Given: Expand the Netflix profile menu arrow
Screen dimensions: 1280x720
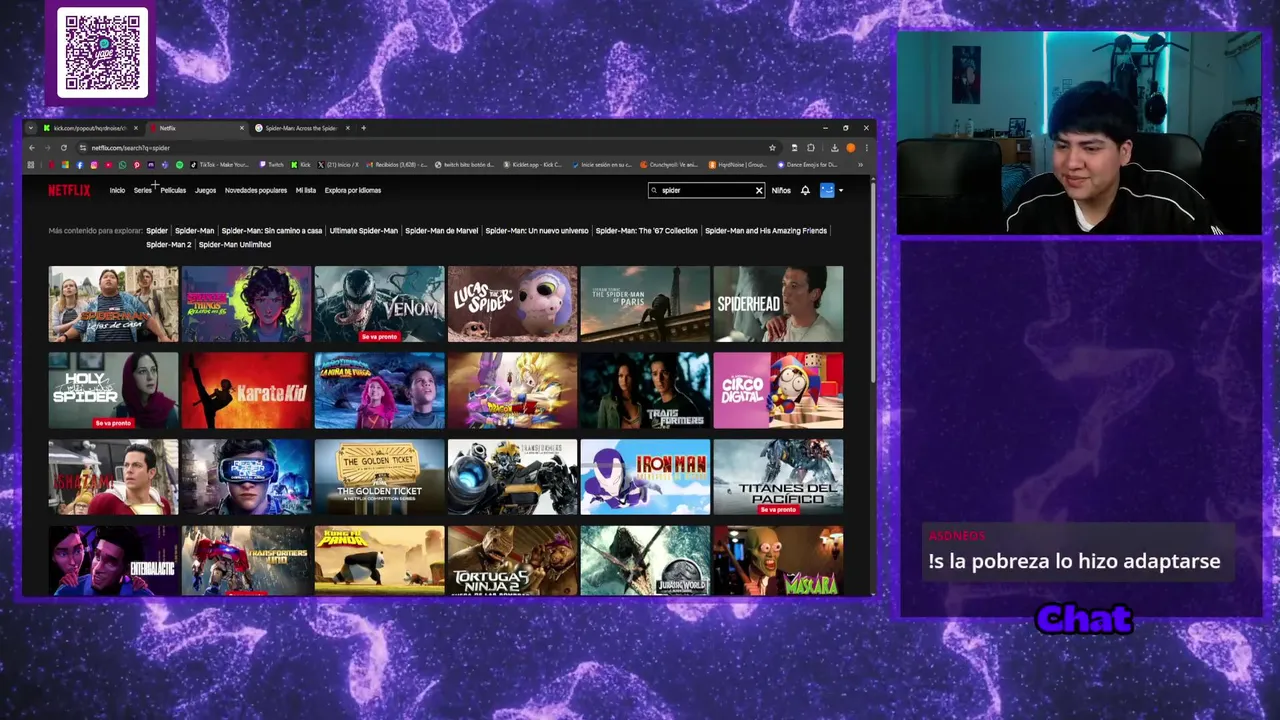Looking at the screenshot, I should coord(841,190).
